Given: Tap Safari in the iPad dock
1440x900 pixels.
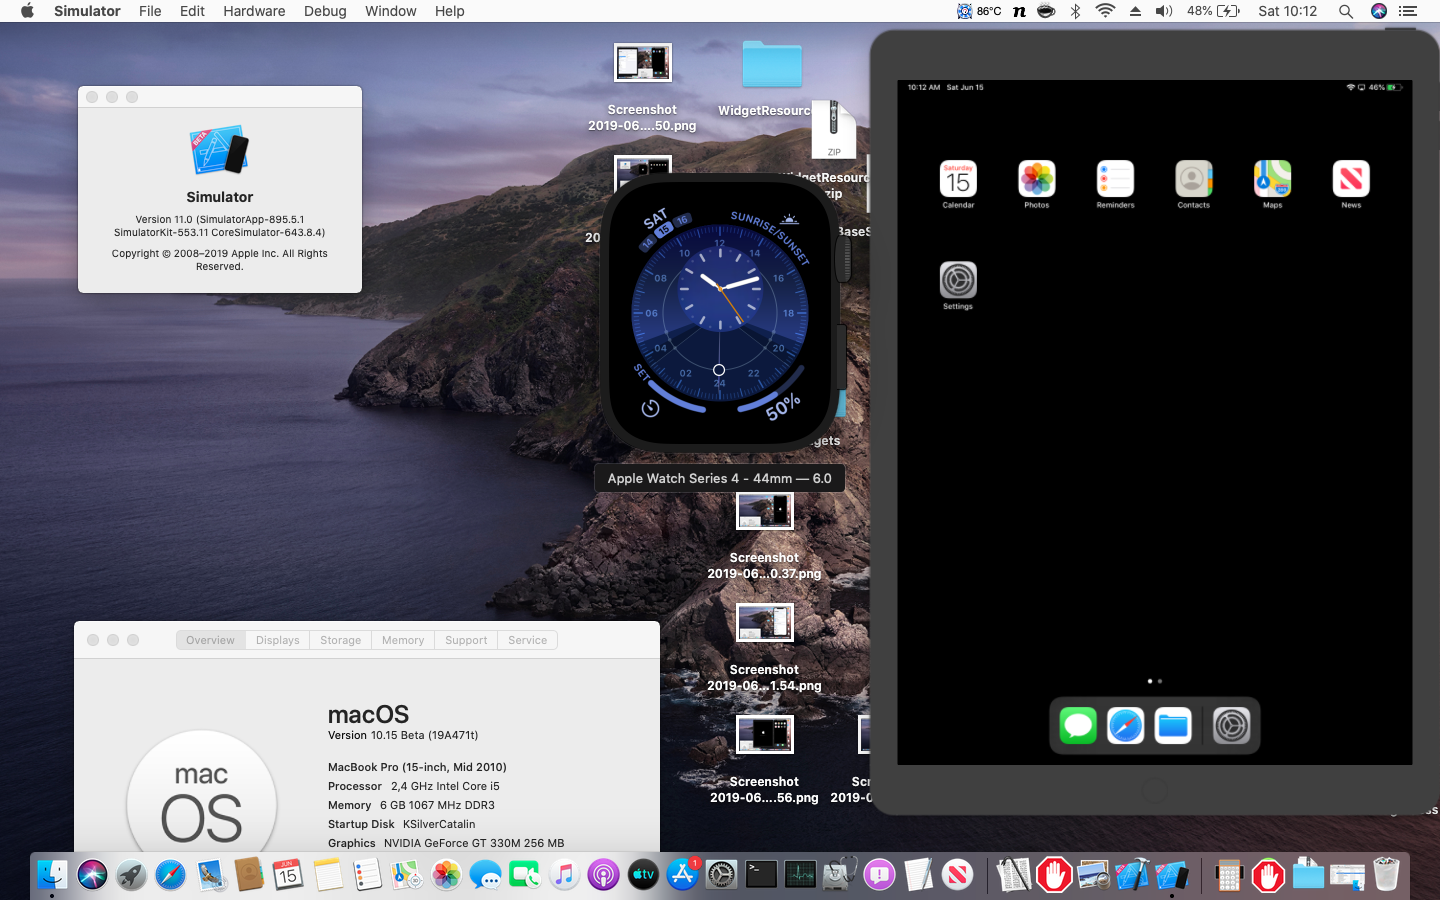Looking at the screenshot, I should pos(1125,725).
